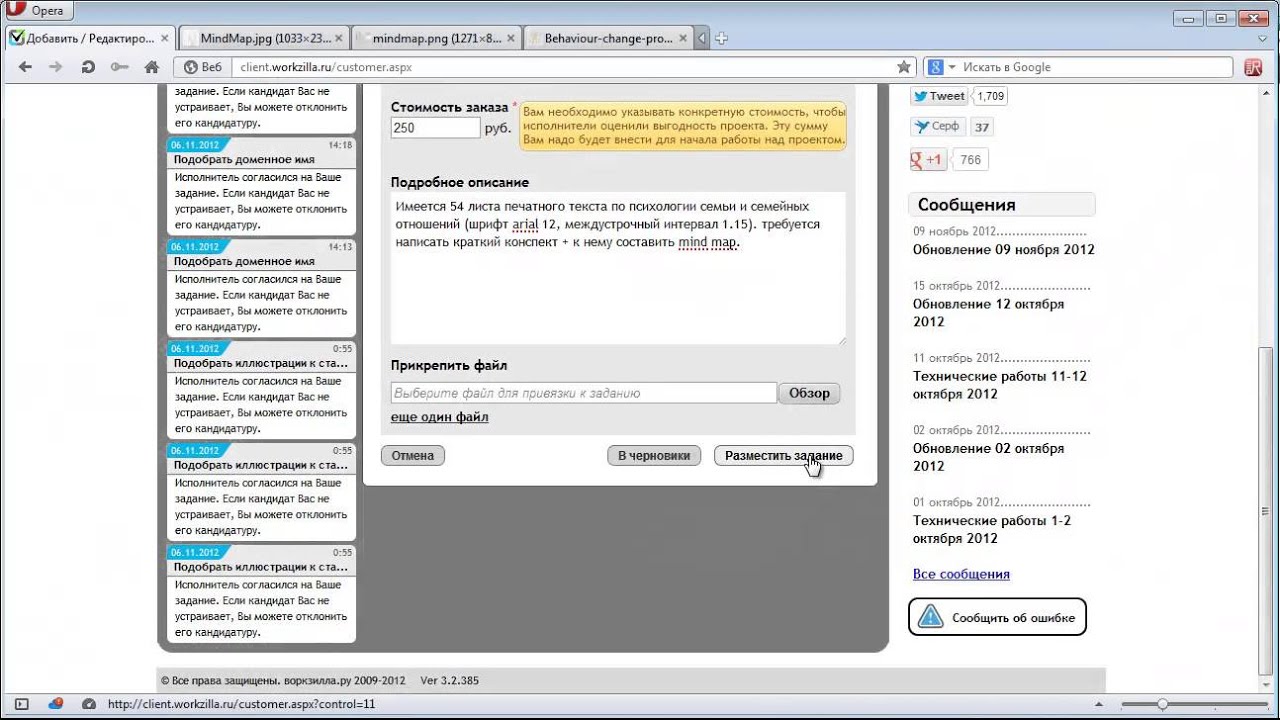Image resolution: width=1280 pixels, height=720 pixels.
Task: Open the Все сообщения link
Action: coord(961,574)
